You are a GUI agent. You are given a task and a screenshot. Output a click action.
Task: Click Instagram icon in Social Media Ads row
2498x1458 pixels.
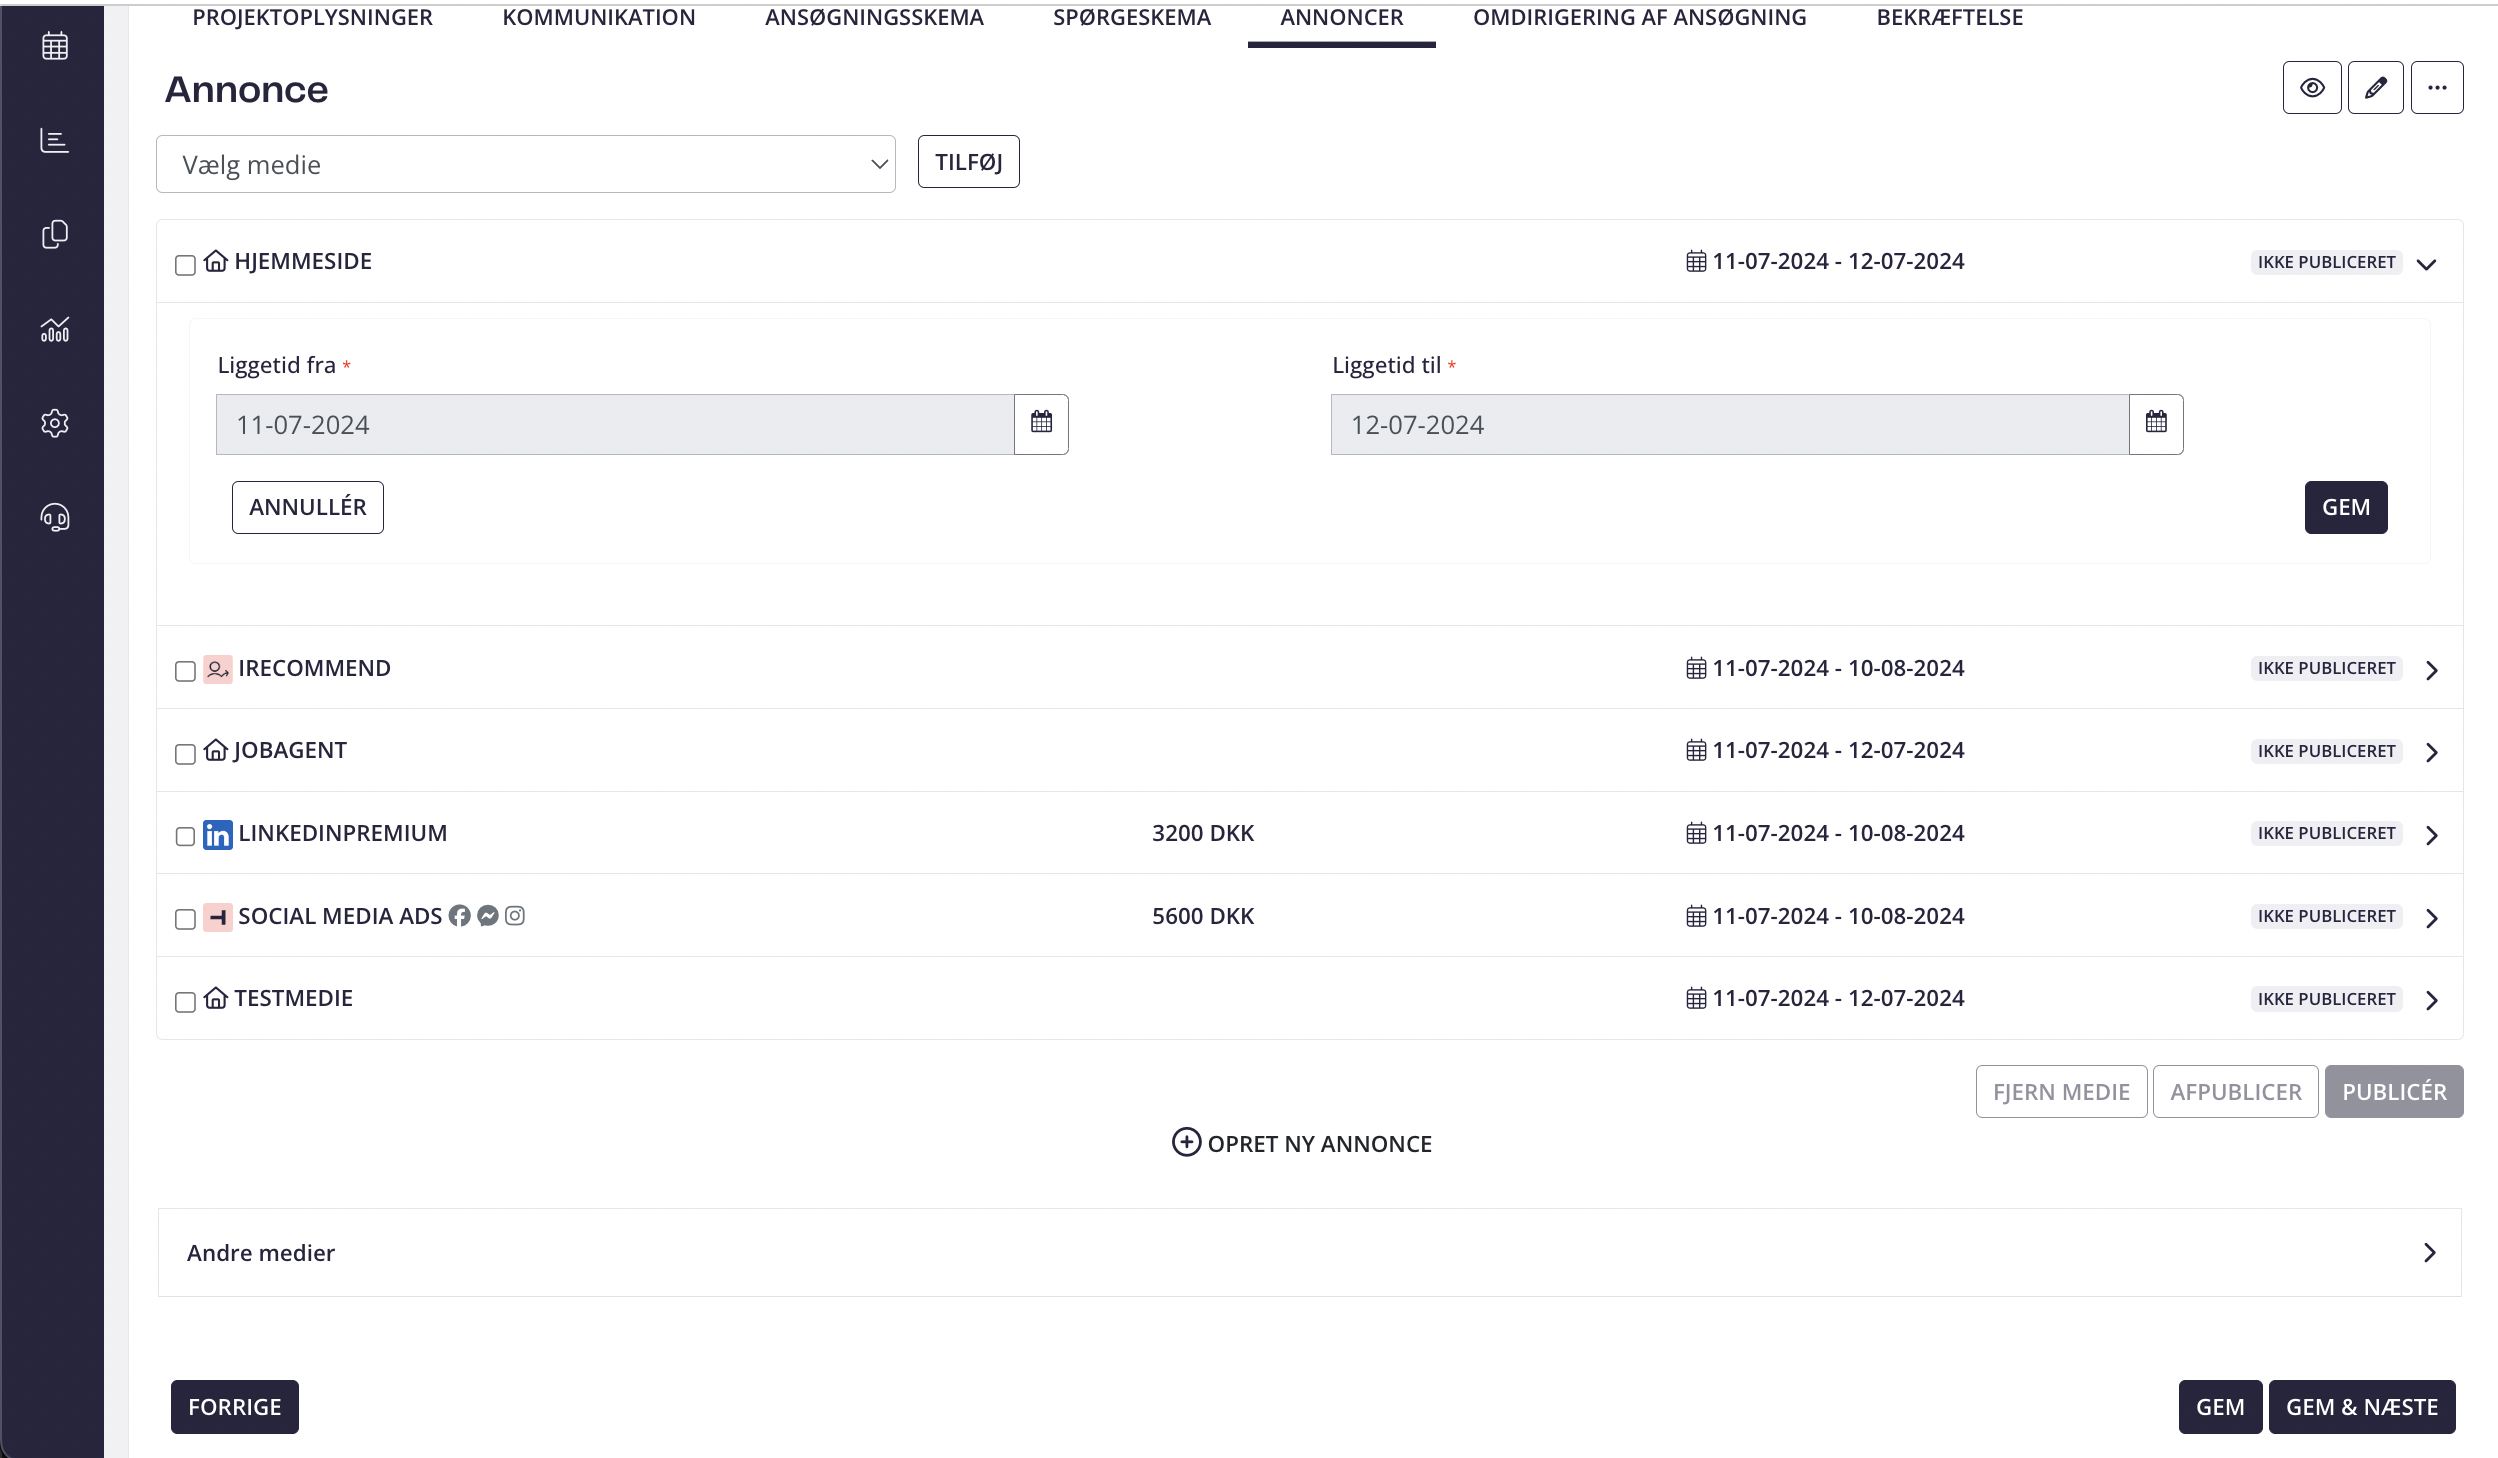click(515, 916)
